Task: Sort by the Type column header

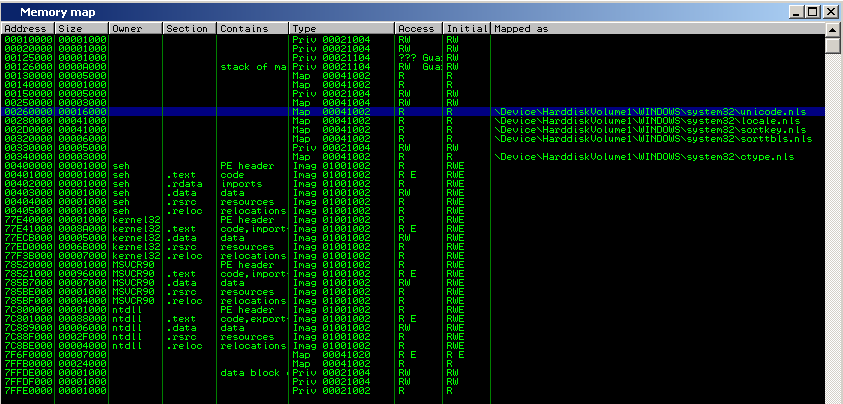Action: pyautogui.click(x=341, y=29)
